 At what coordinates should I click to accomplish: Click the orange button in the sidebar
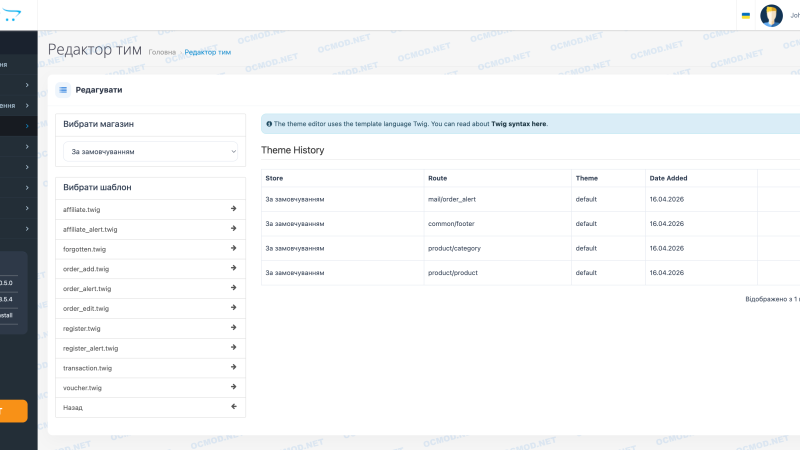pyautogui.click(x=13, y=411)
